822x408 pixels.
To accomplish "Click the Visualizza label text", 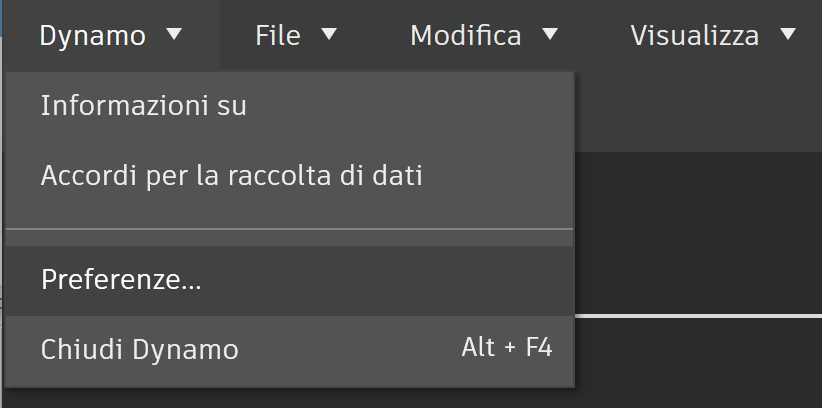I will (695, 36).
